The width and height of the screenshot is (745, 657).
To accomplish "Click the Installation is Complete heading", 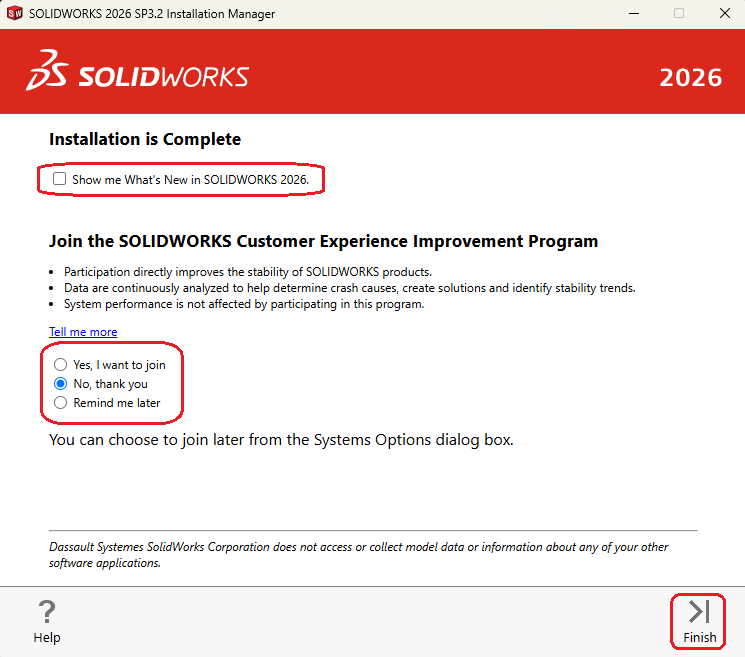I will point(145,139).
